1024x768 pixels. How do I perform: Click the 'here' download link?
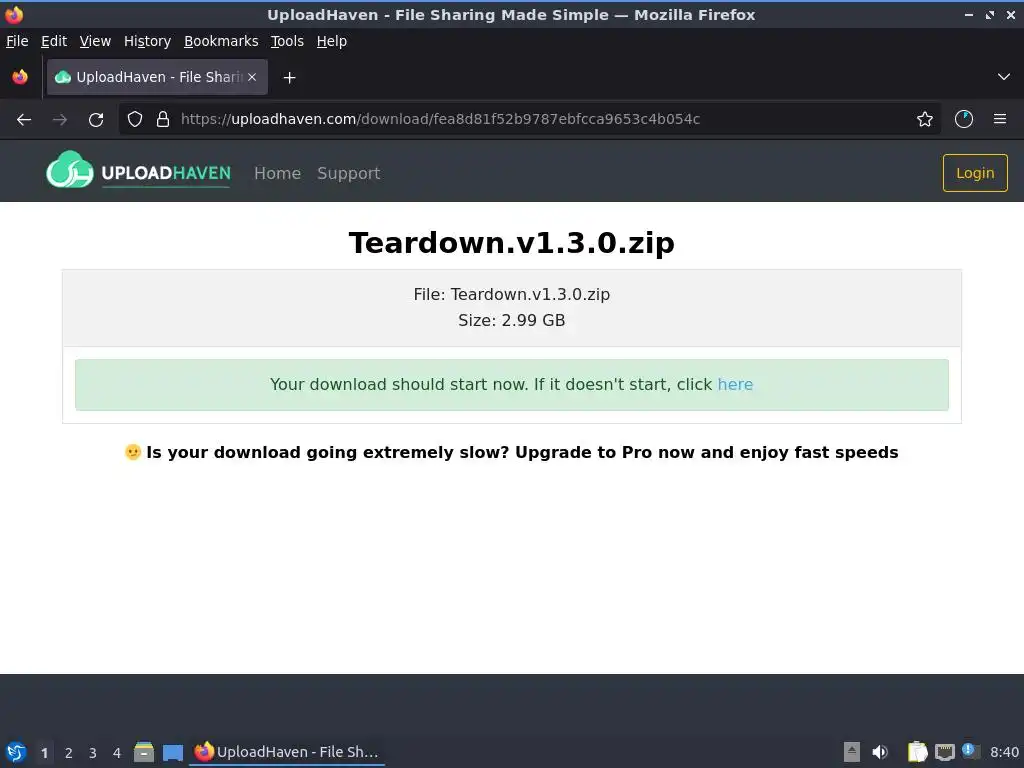[x=735, y=384]
